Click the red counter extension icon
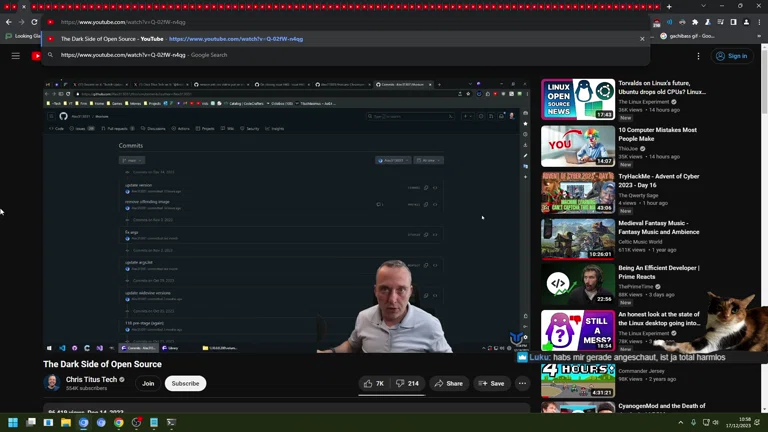The image size is (768, 432). (x=657, y=23)
